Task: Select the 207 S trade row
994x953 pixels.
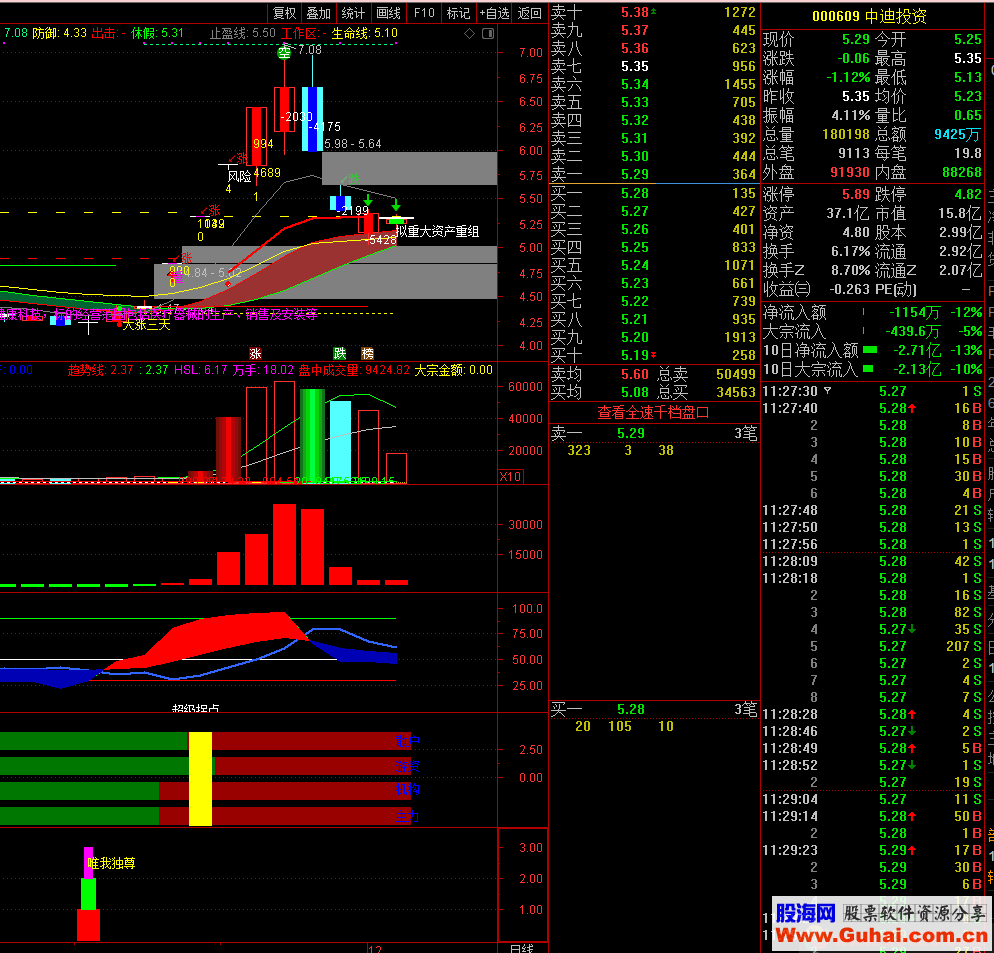Action: click(872, 646)
